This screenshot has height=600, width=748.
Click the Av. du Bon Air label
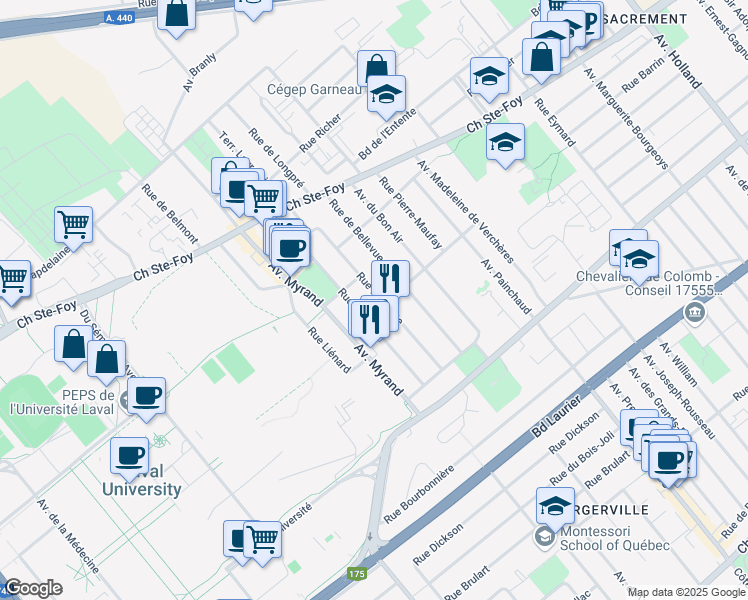378,216
